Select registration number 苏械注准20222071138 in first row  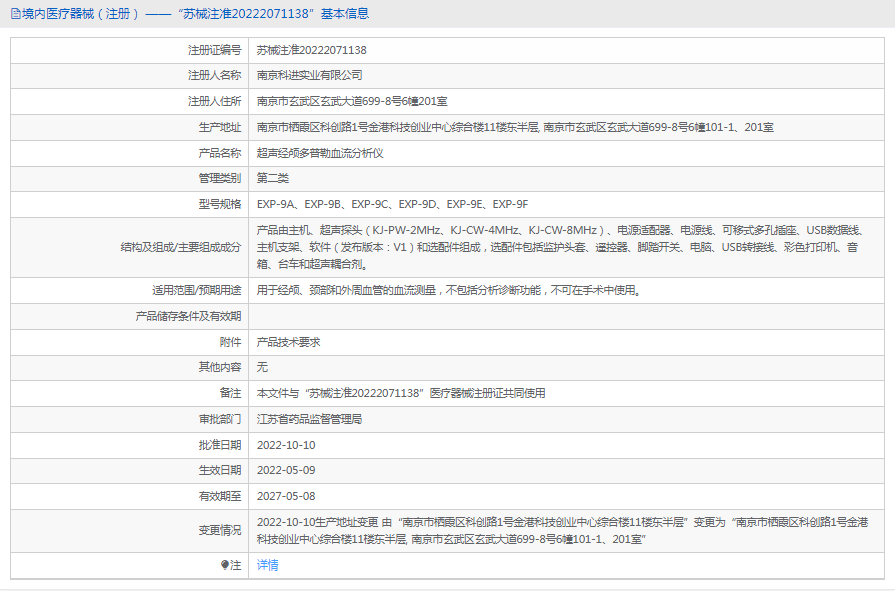point(312,50)
